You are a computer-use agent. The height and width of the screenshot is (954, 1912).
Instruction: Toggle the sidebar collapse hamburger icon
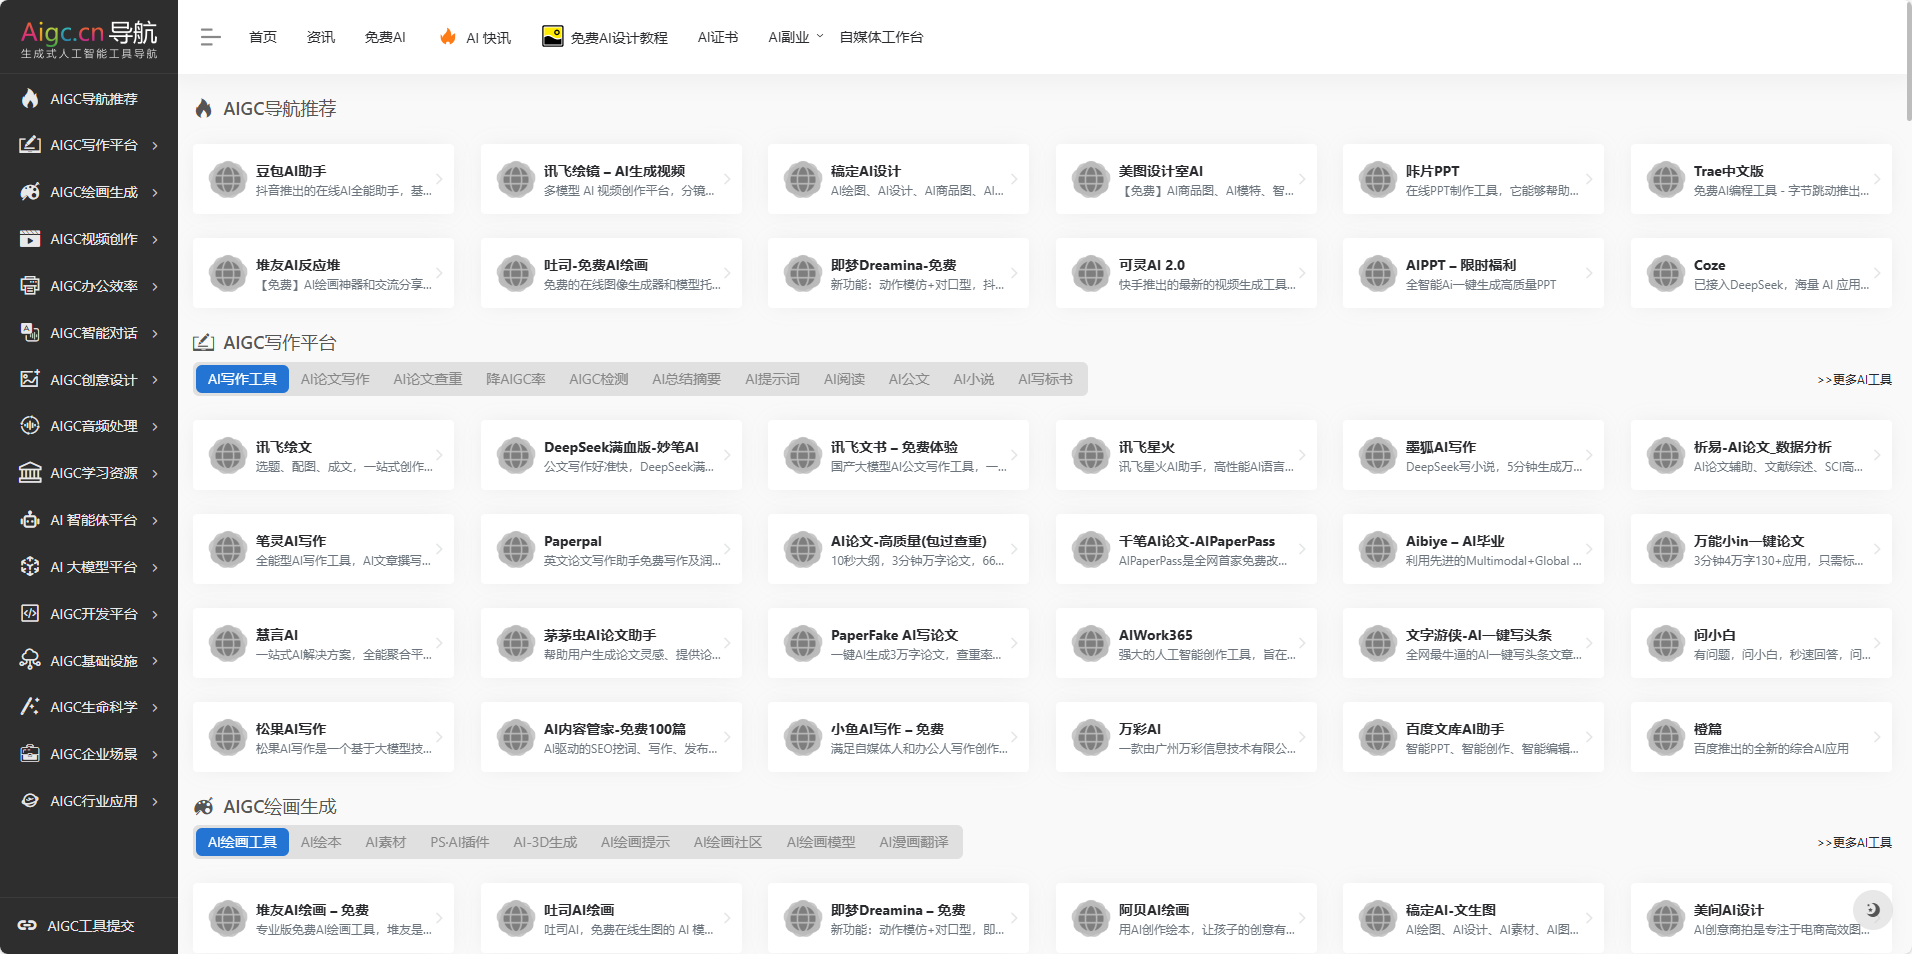(x=210, y=37)
